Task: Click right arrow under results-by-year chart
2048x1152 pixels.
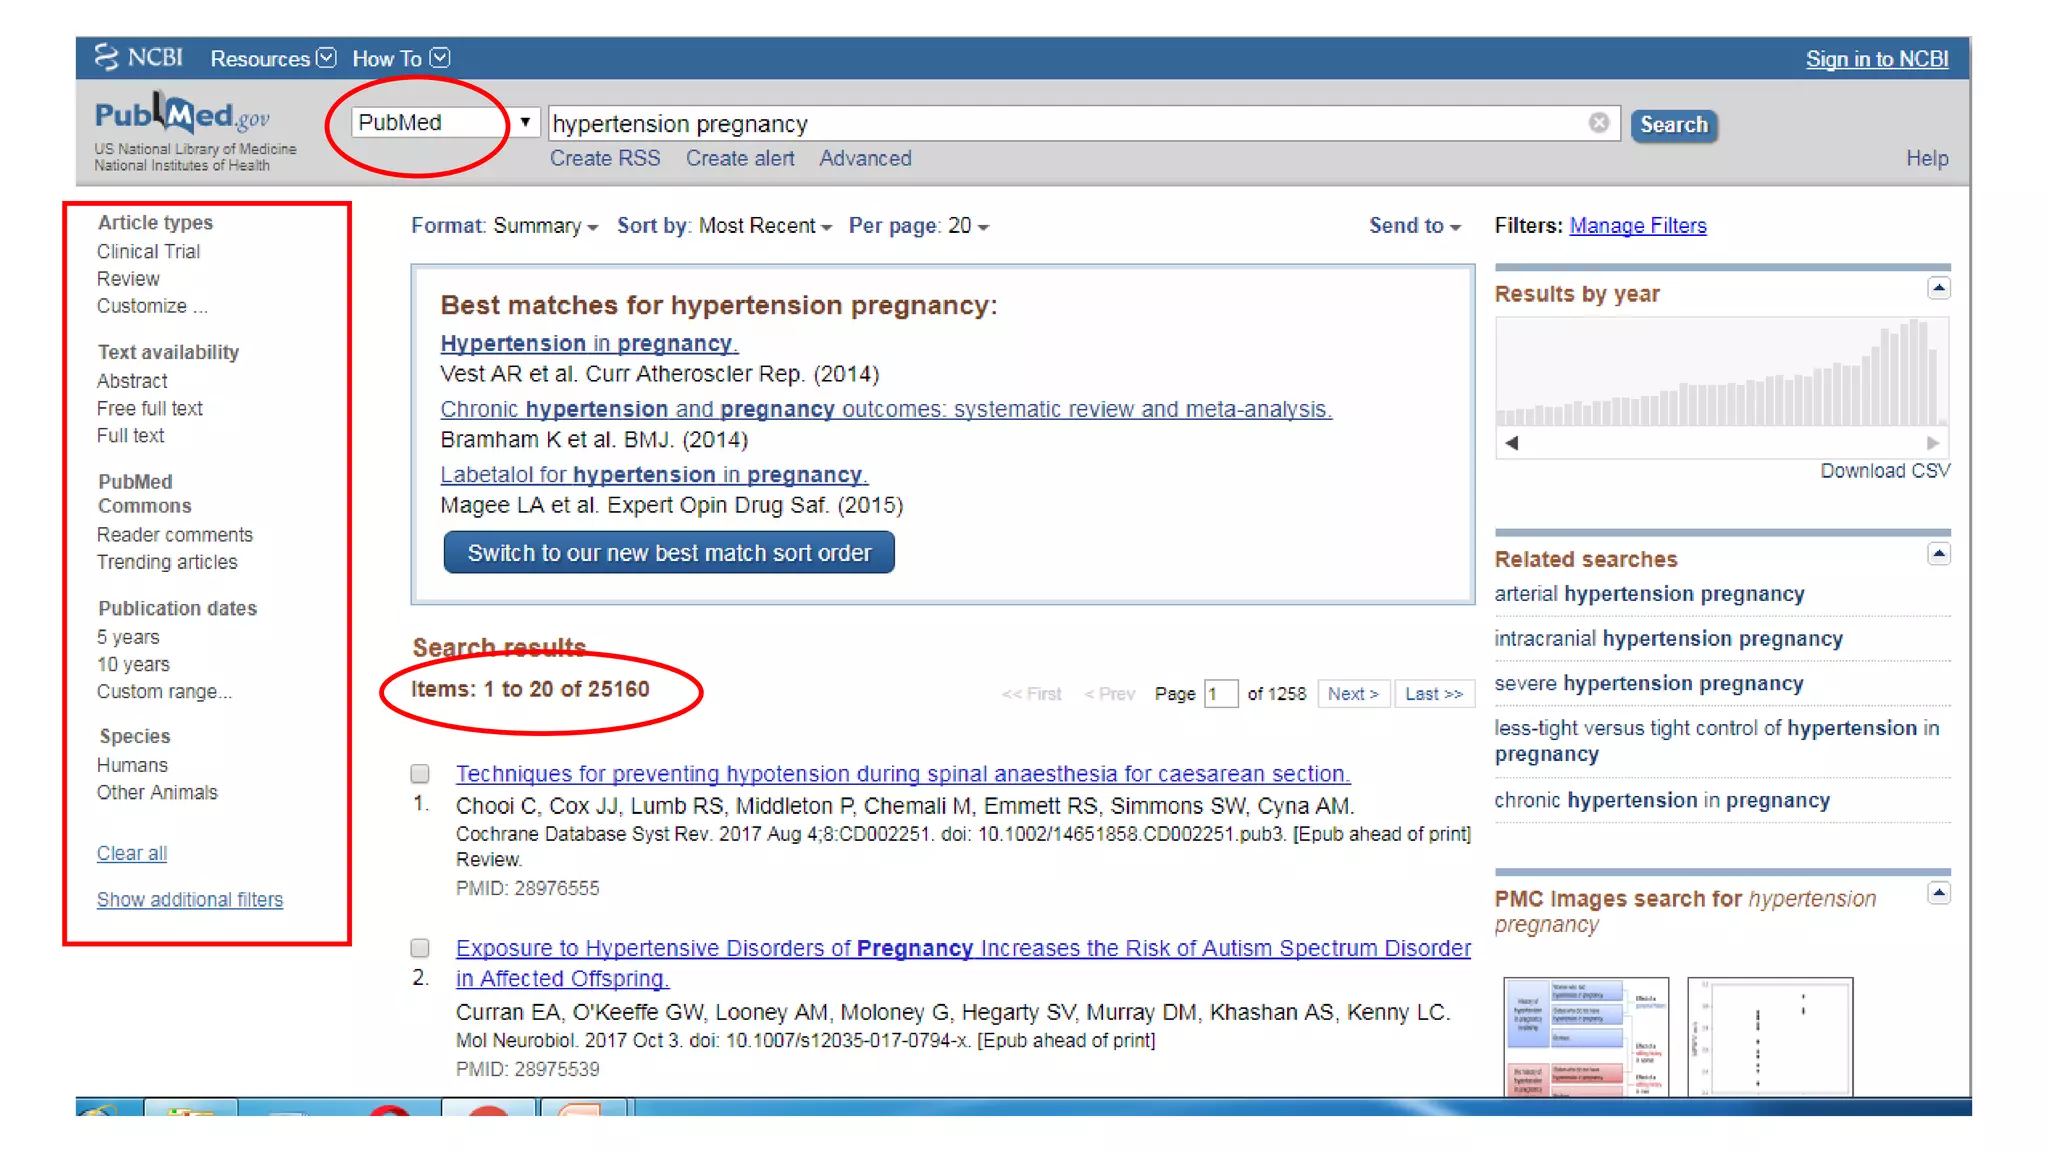Action: tap(1932, 443)
